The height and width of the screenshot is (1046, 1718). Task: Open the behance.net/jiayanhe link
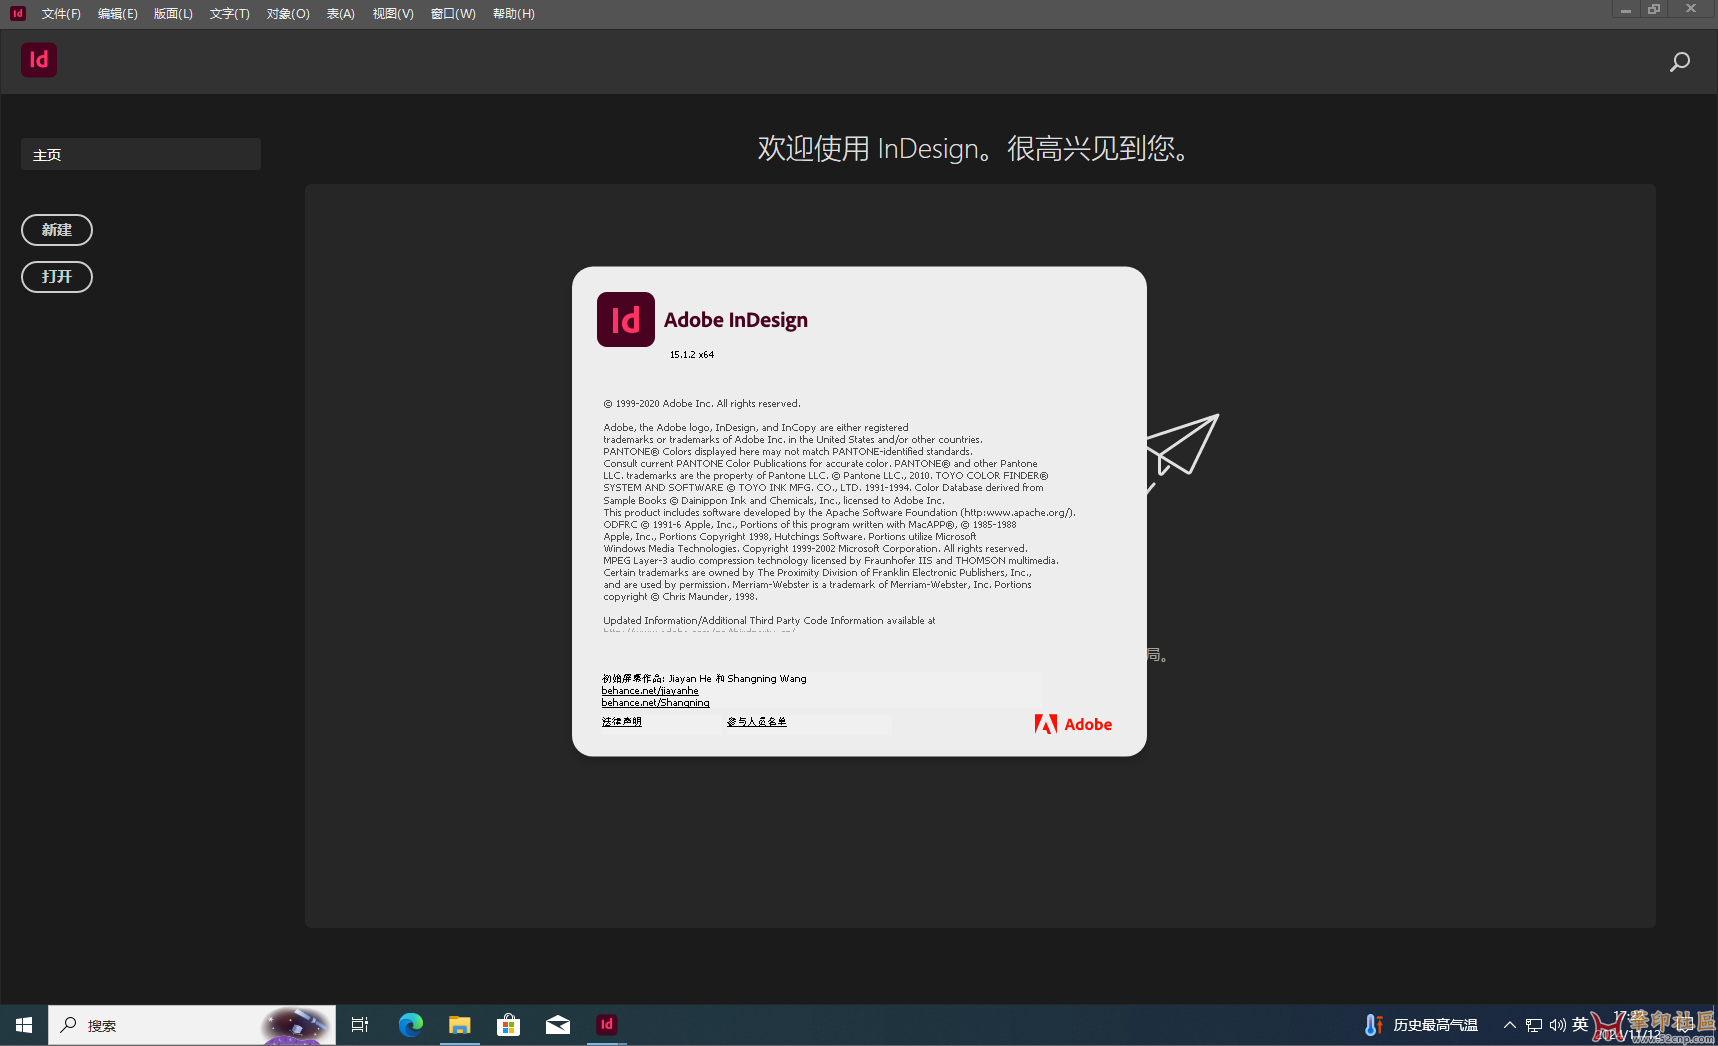point(650,691)
